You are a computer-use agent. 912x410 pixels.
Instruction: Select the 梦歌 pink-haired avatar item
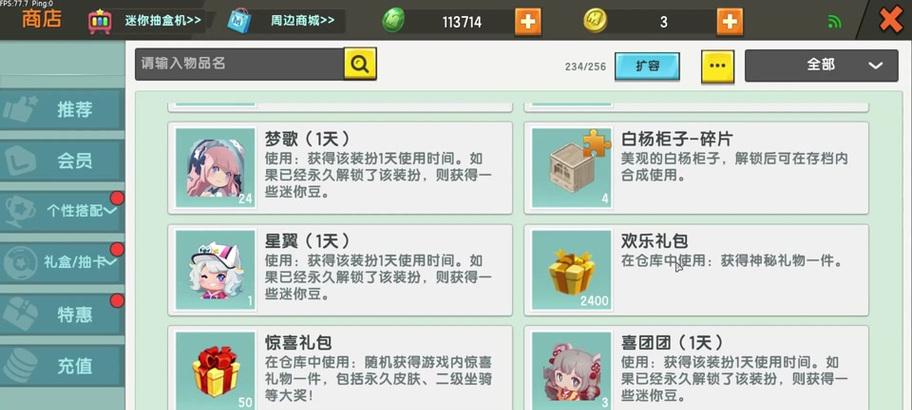point(215,167)
